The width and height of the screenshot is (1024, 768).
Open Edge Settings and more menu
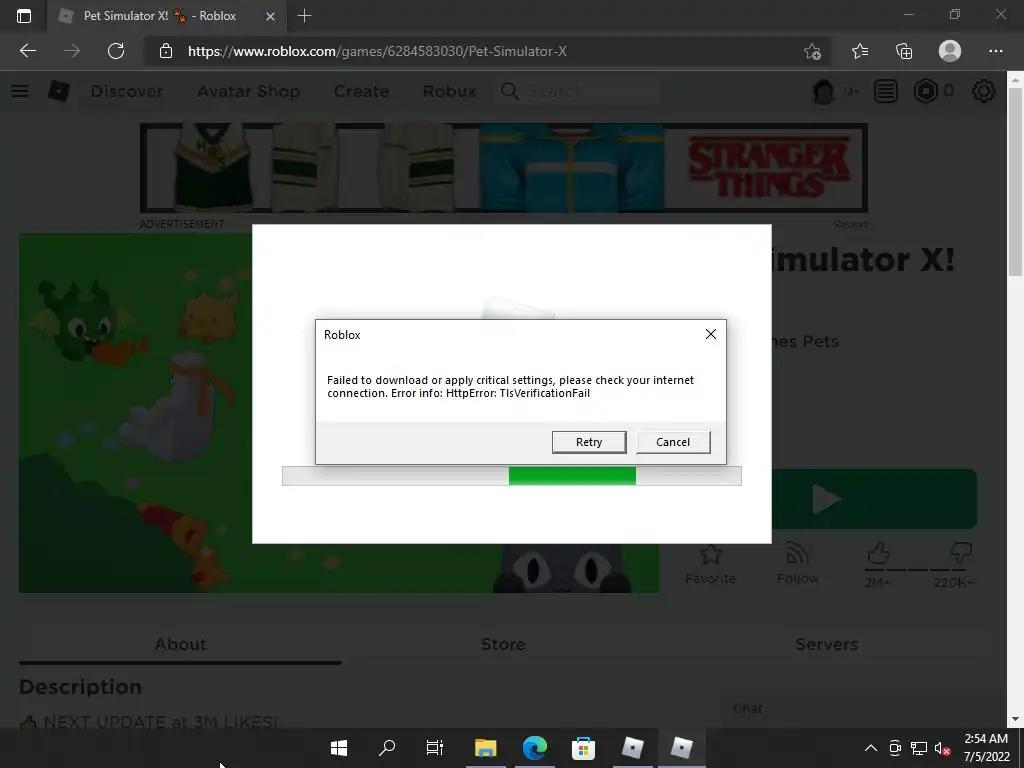995,51
